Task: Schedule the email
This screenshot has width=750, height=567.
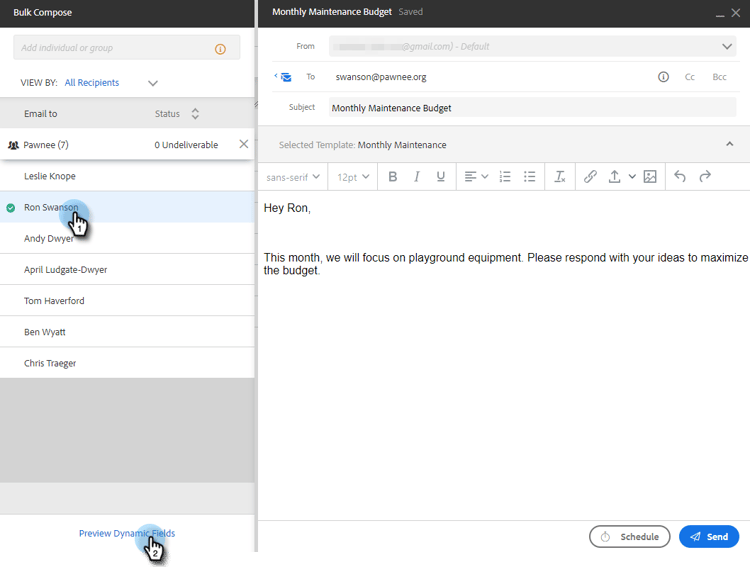Action: pyautogui.click(x=629, y=536)
